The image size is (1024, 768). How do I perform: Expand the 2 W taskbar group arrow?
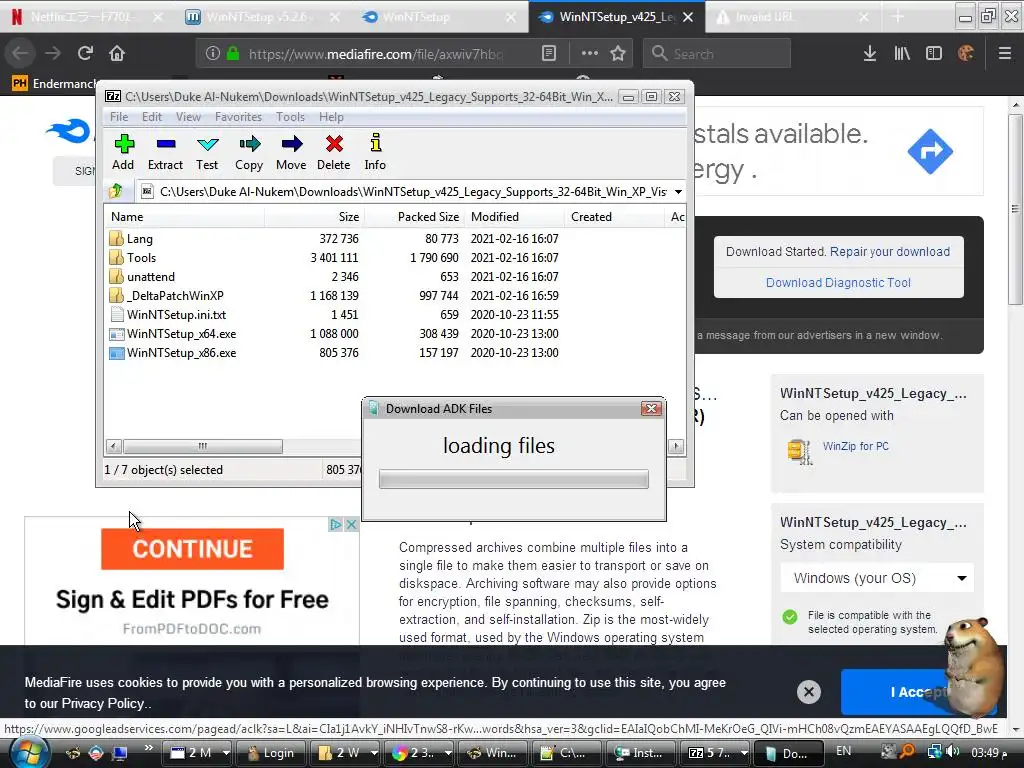[x=374, y=753]
